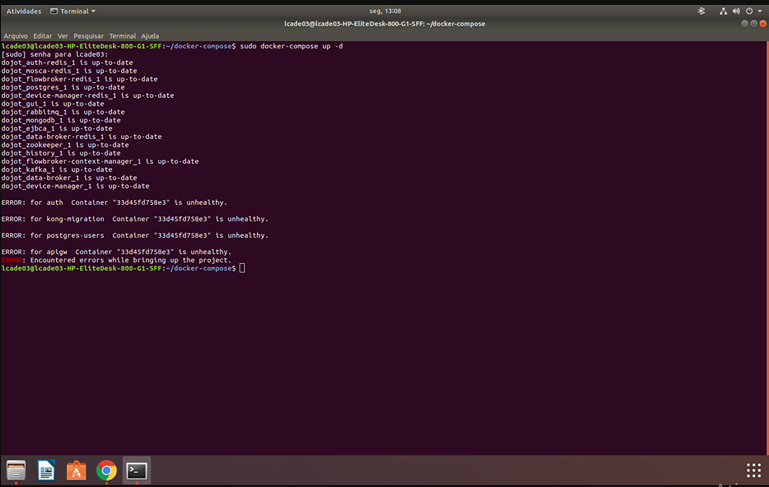Click 'dojot_flowbroker-redis_1 is up-to-date' line
Viewport: 769px width, 487px height.
(x=79, y=79)
